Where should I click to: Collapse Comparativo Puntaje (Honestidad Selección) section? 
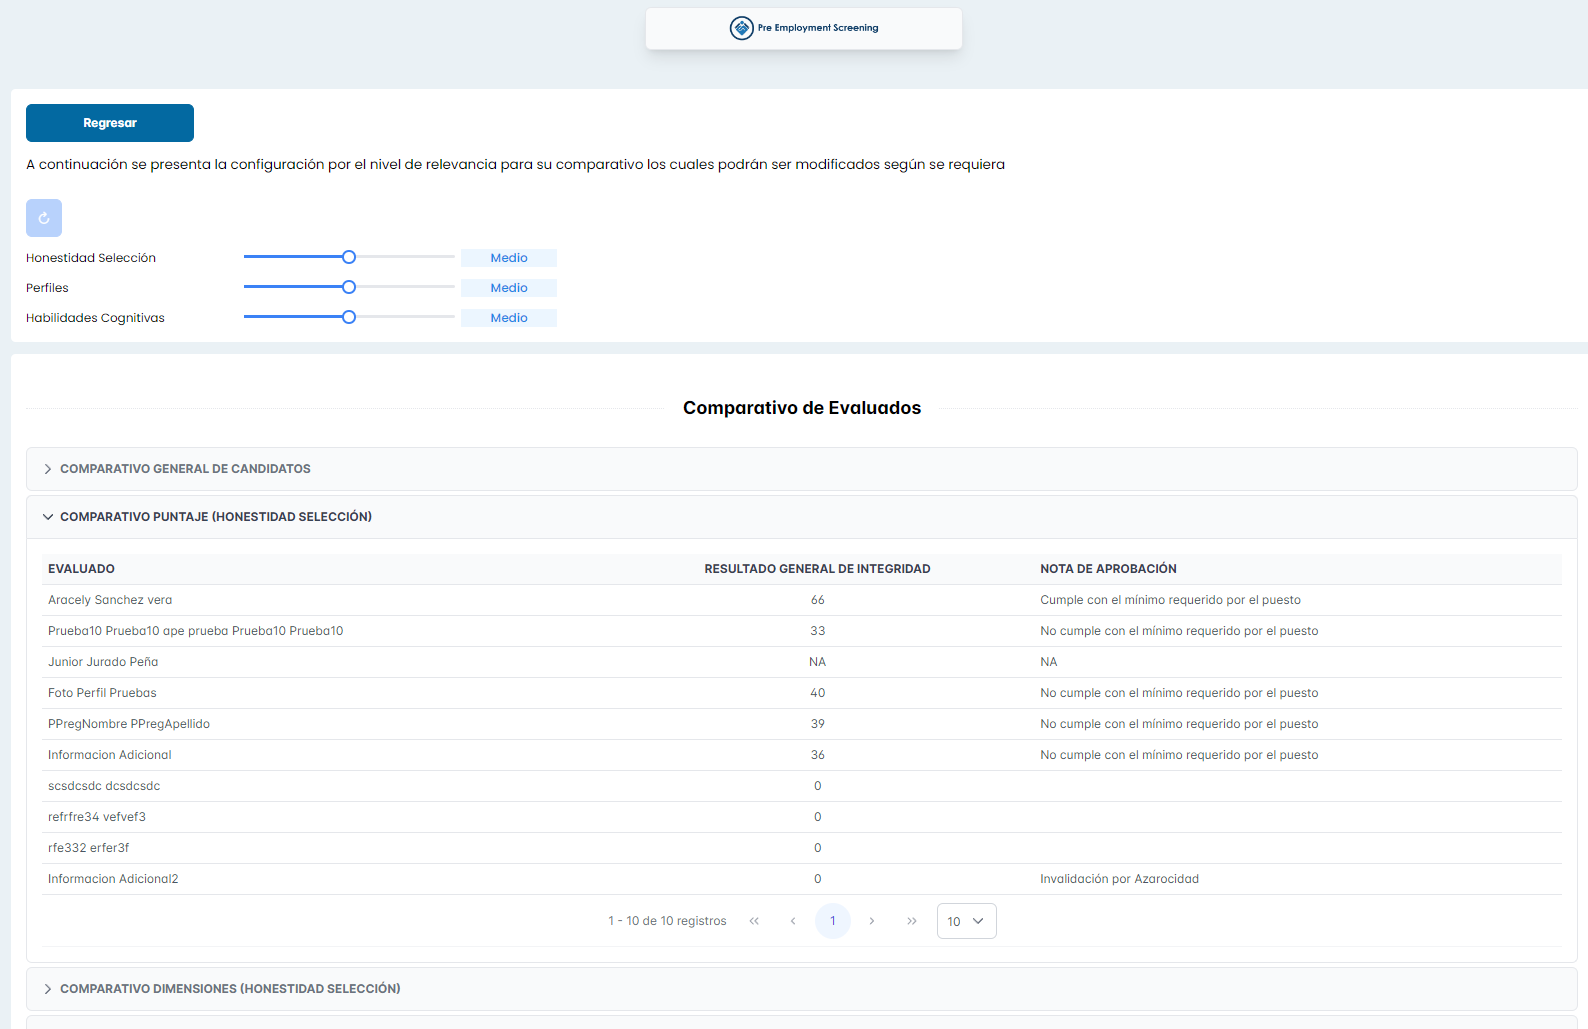tap(215, 517)
